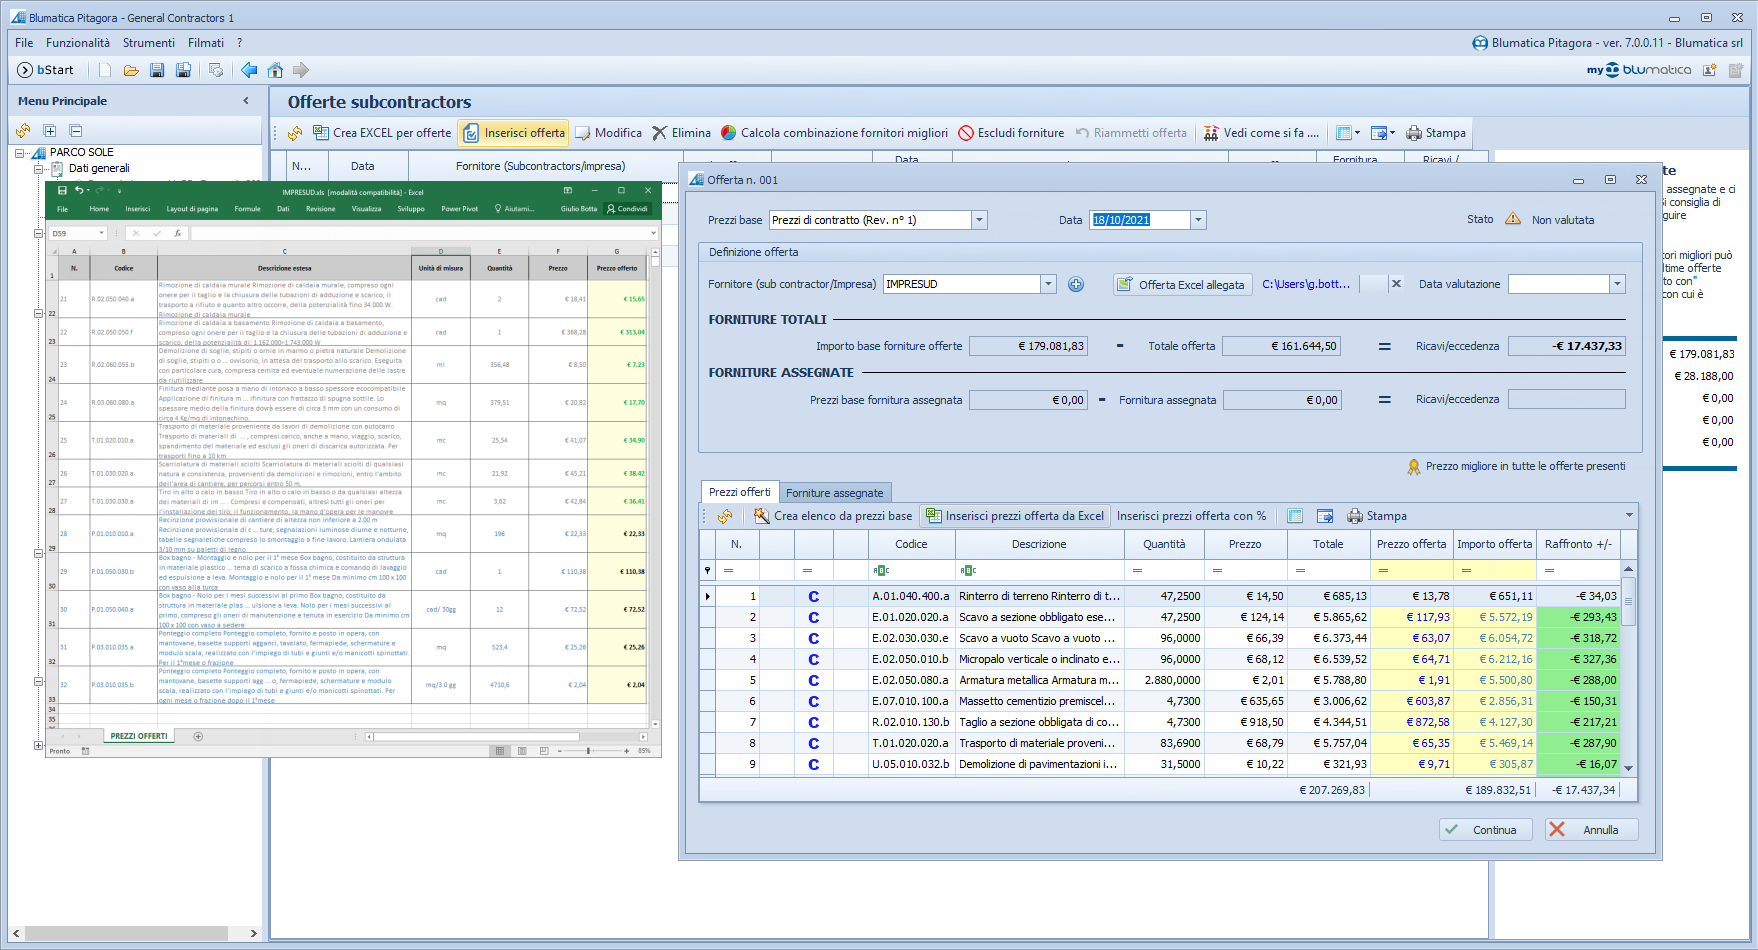1758x950 pixels.
Task: Open the Prezzi base dropdown
Action: pyautogui.click(x=980, y=220)
